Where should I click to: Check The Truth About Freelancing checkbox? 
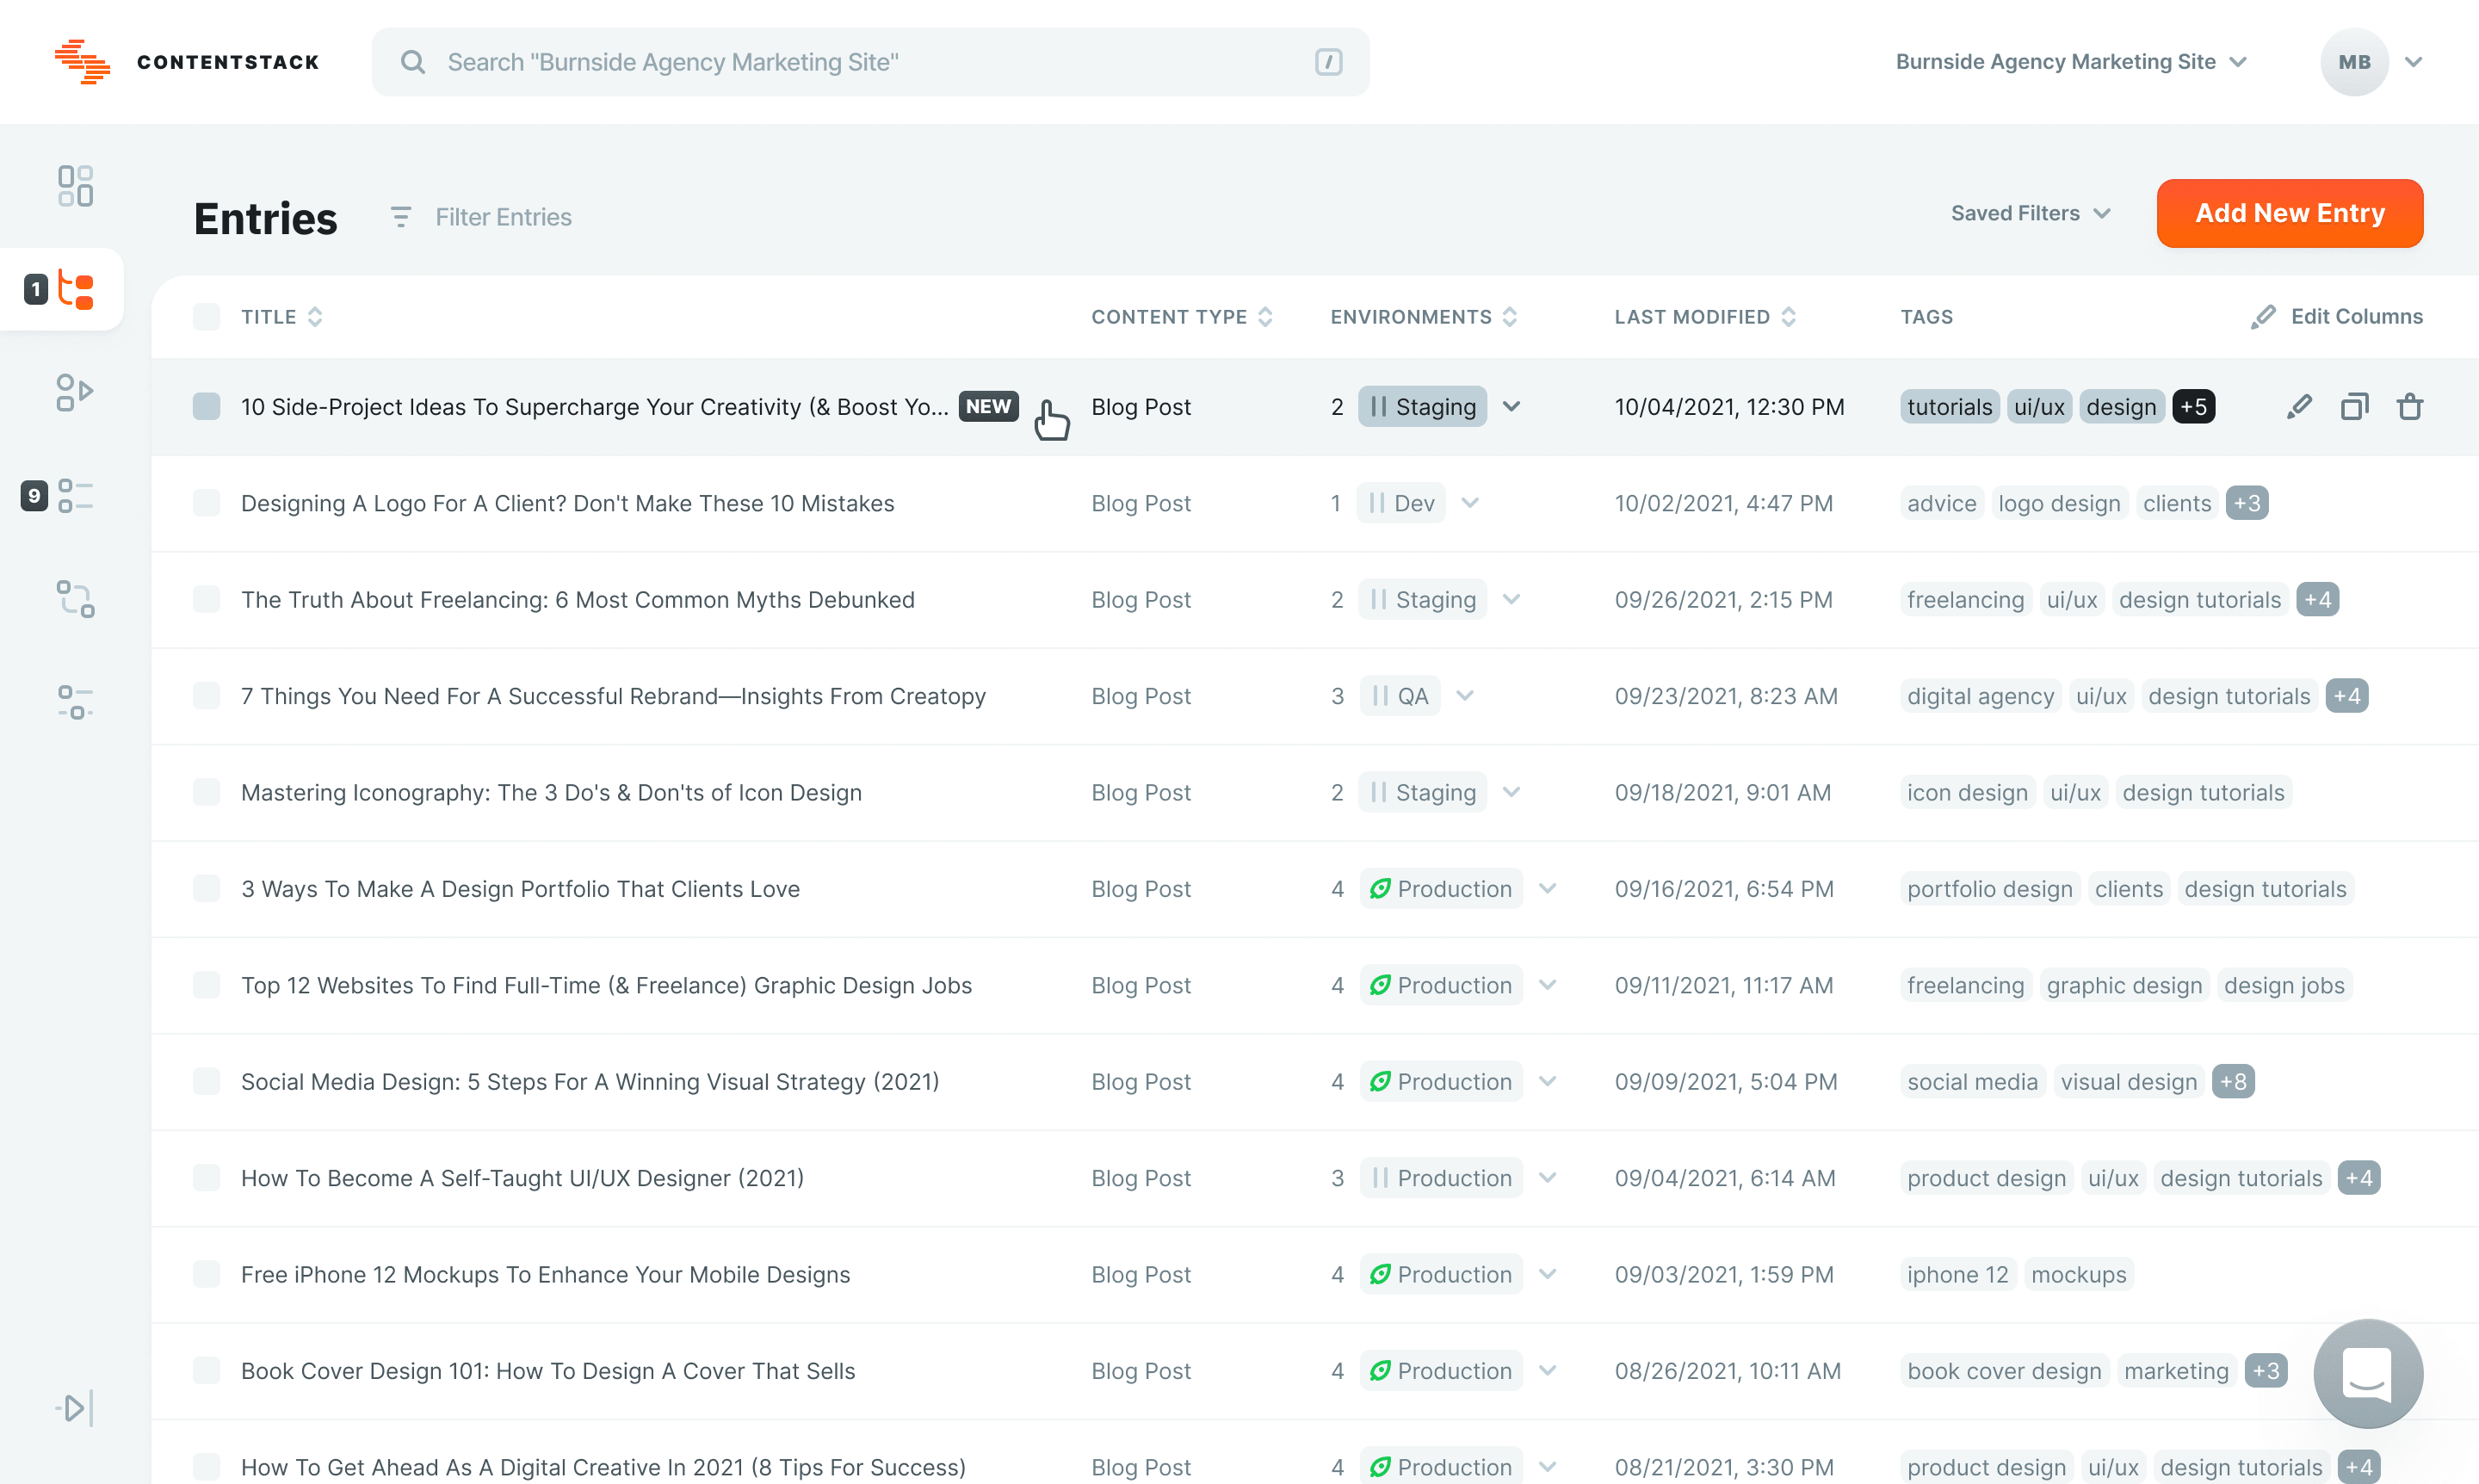tap(206, 600)
